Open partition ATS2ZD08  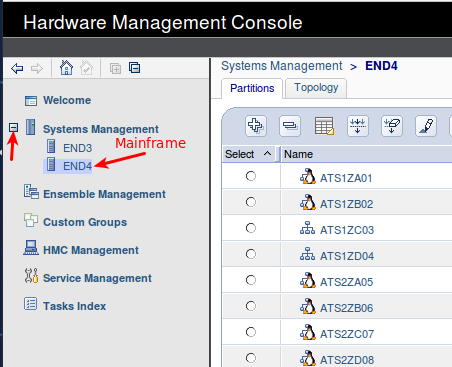coord(347,360)
